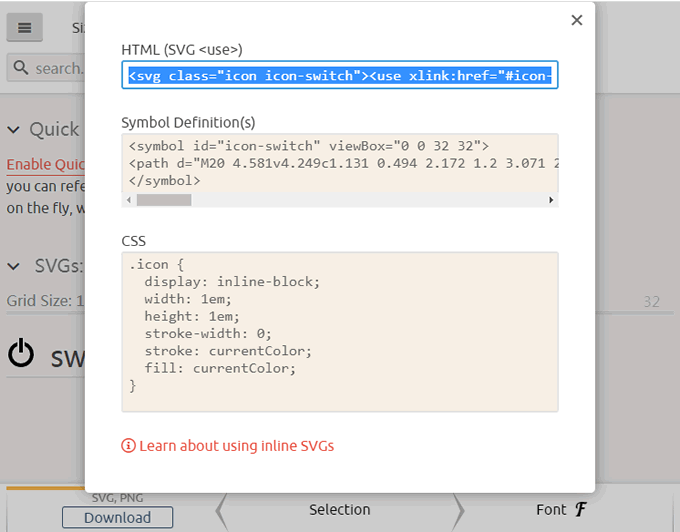The width and height of the screenshot is (680, 532).
Task: Focus the HTML SVG use code field
Action: pos(339,75)
